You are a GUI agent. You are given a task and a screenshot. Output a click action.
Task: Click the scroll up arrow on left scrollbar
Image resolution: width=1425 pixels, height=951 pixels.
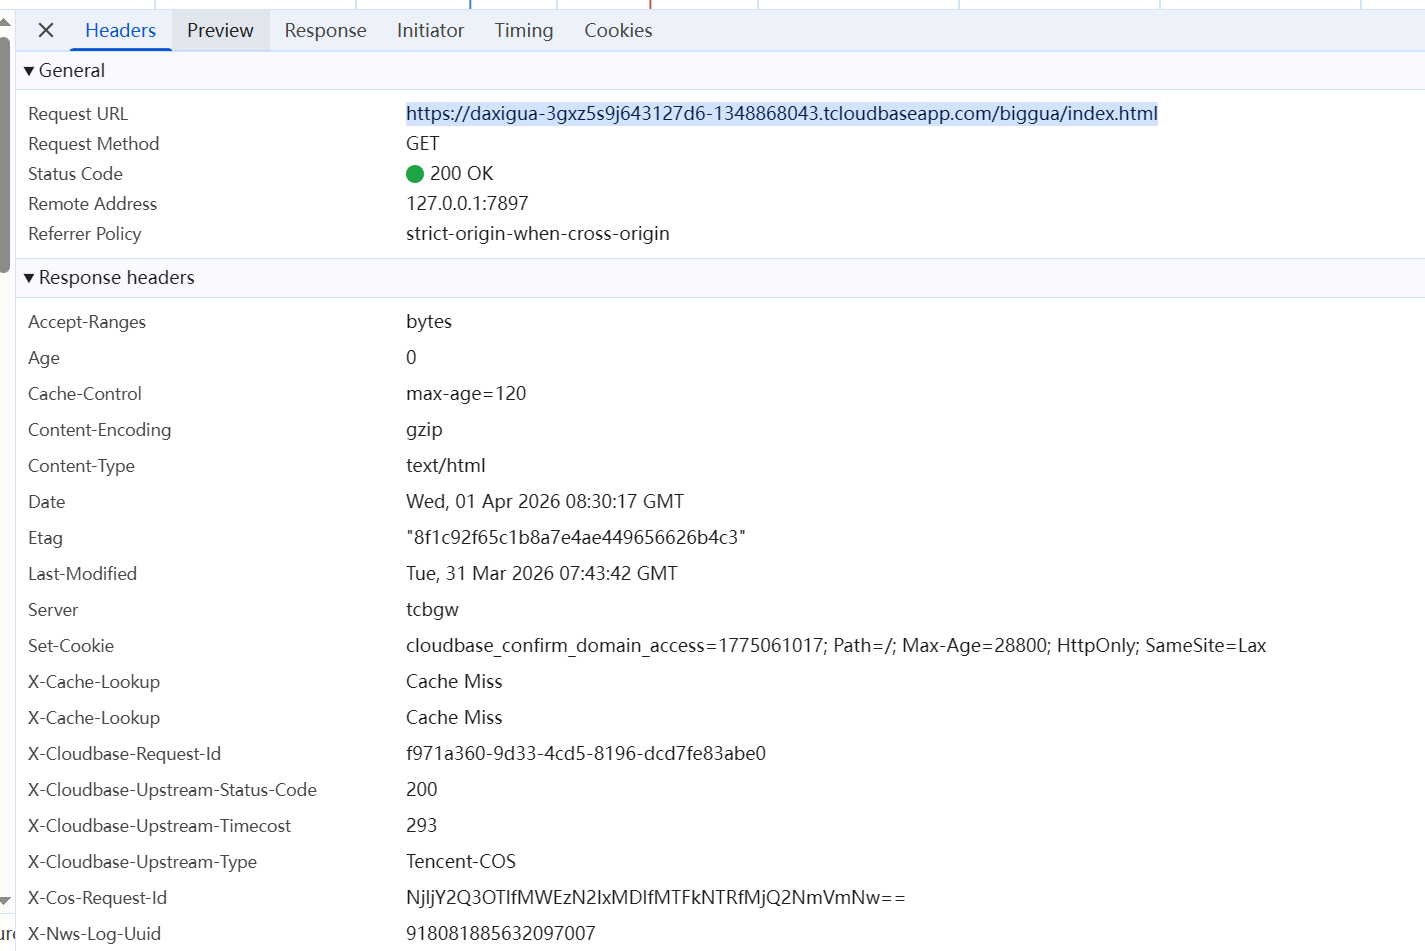pyautogui.click(x=5, y=21)
